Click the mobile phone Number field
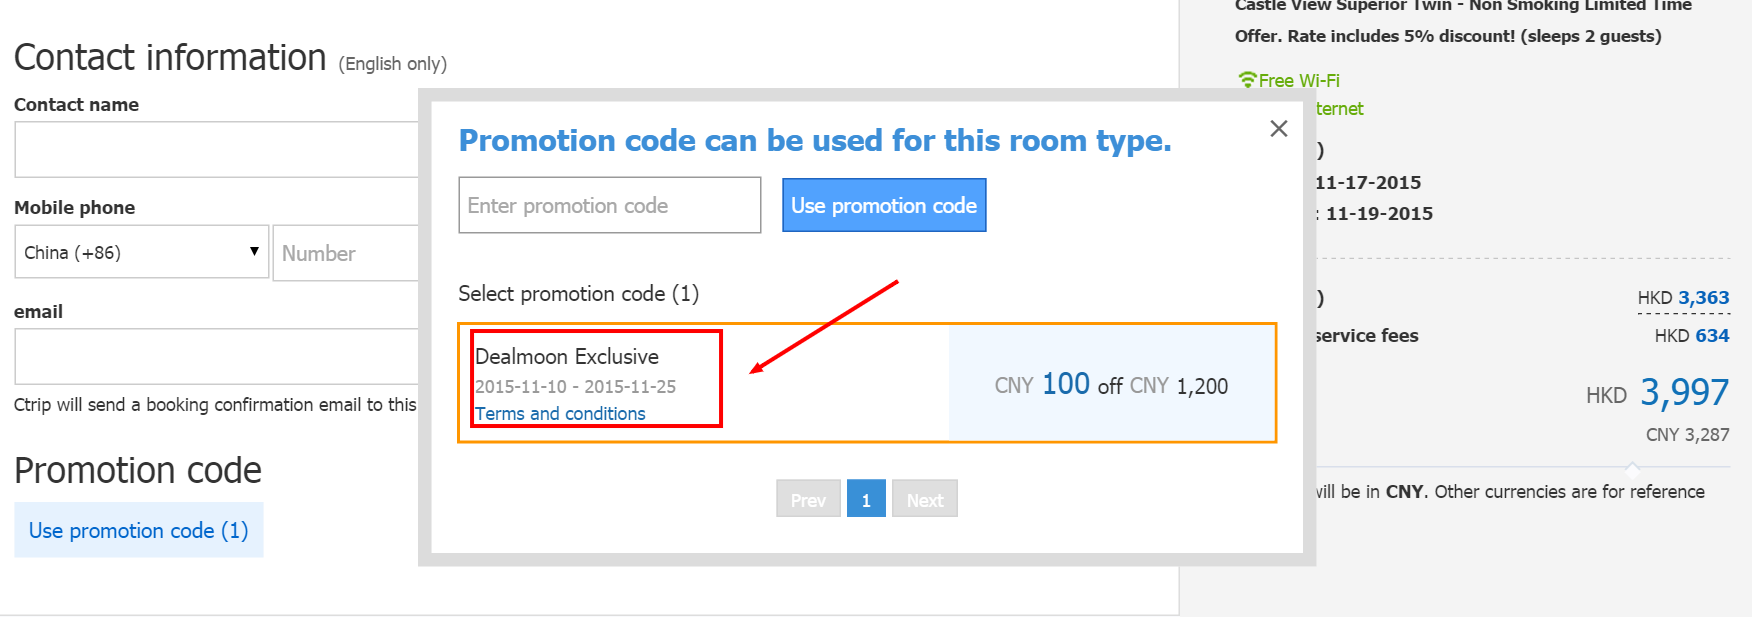This screenshot has width=1752, height=617. click(x=346, y=253)
